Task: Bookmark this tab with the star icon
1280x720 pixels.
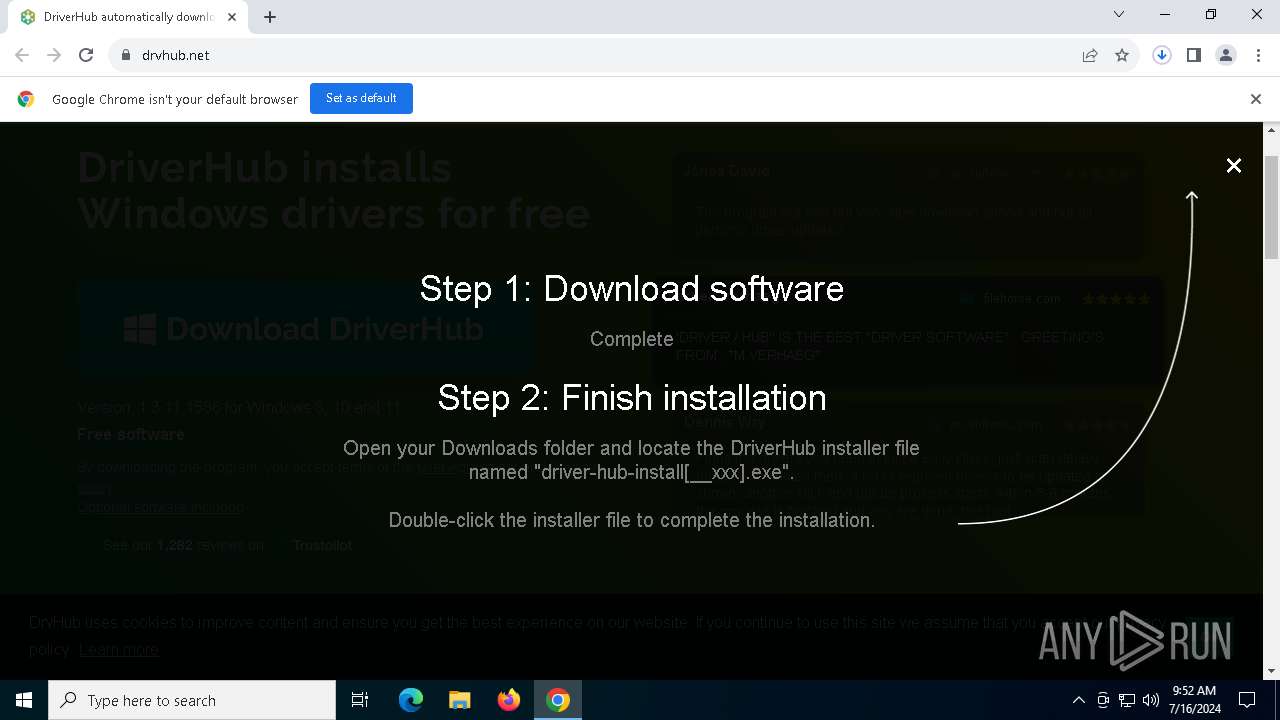Action: tap(1122, 55)
